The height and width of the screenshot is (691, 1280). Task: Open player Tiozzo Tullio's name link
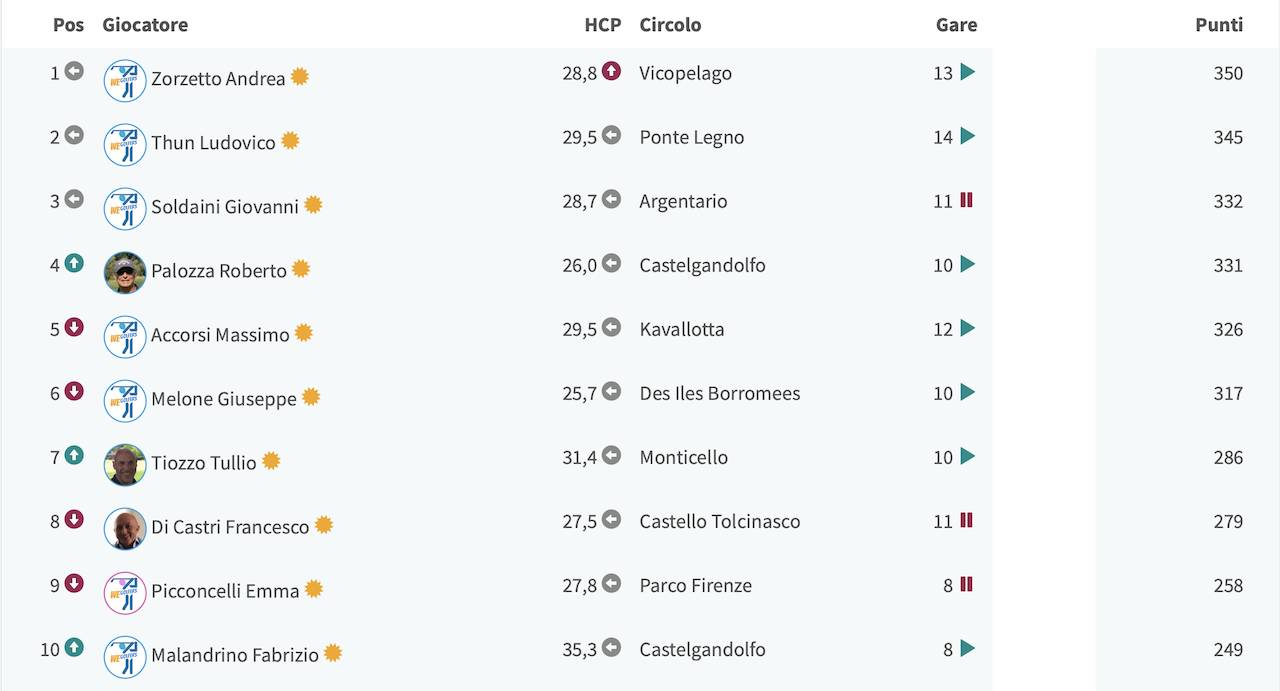tap(204, 463)
